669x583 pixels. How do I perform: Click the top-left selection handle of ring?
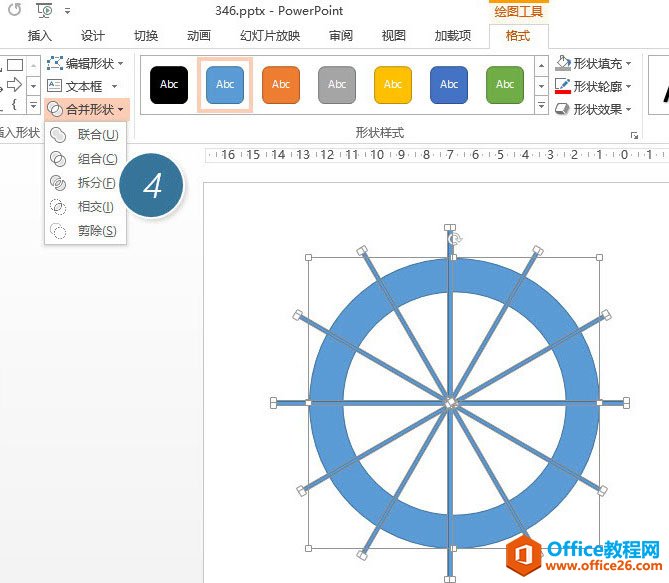click(308, 257)
